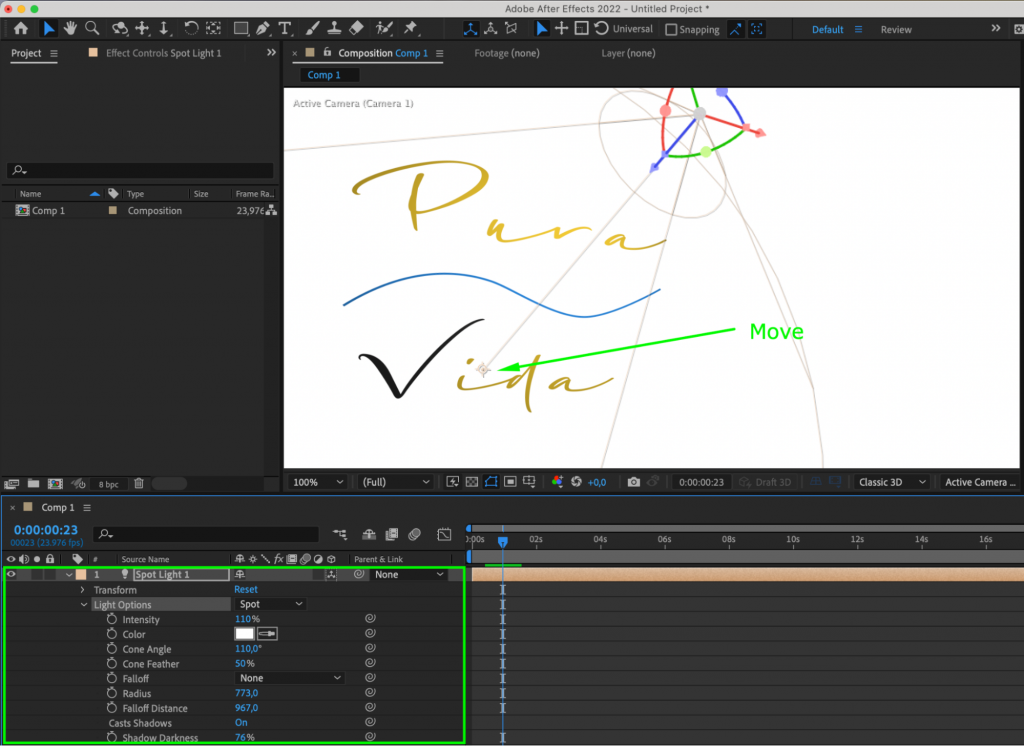Viewport: 1024px width, 746px height.
Task: Collapse the Light Options group
Action: pos(84,604)
